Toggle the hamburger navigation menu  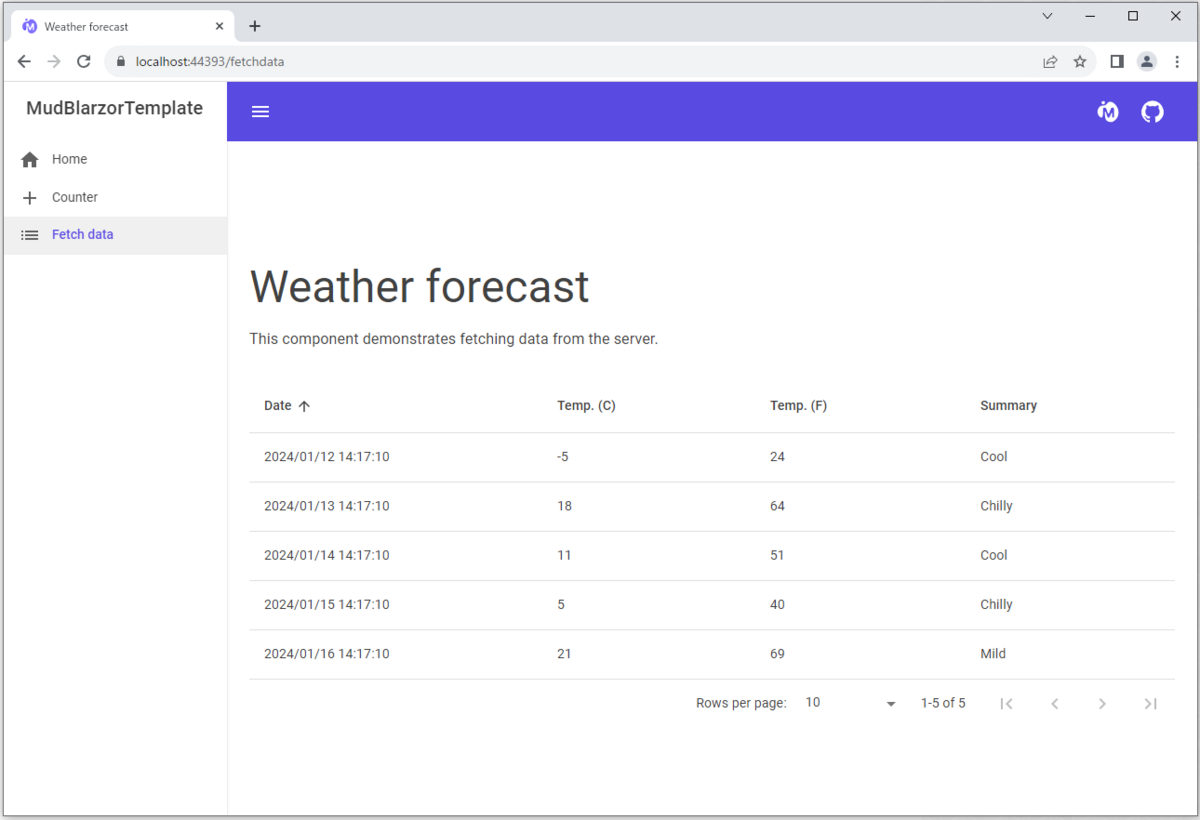(260, 112)
